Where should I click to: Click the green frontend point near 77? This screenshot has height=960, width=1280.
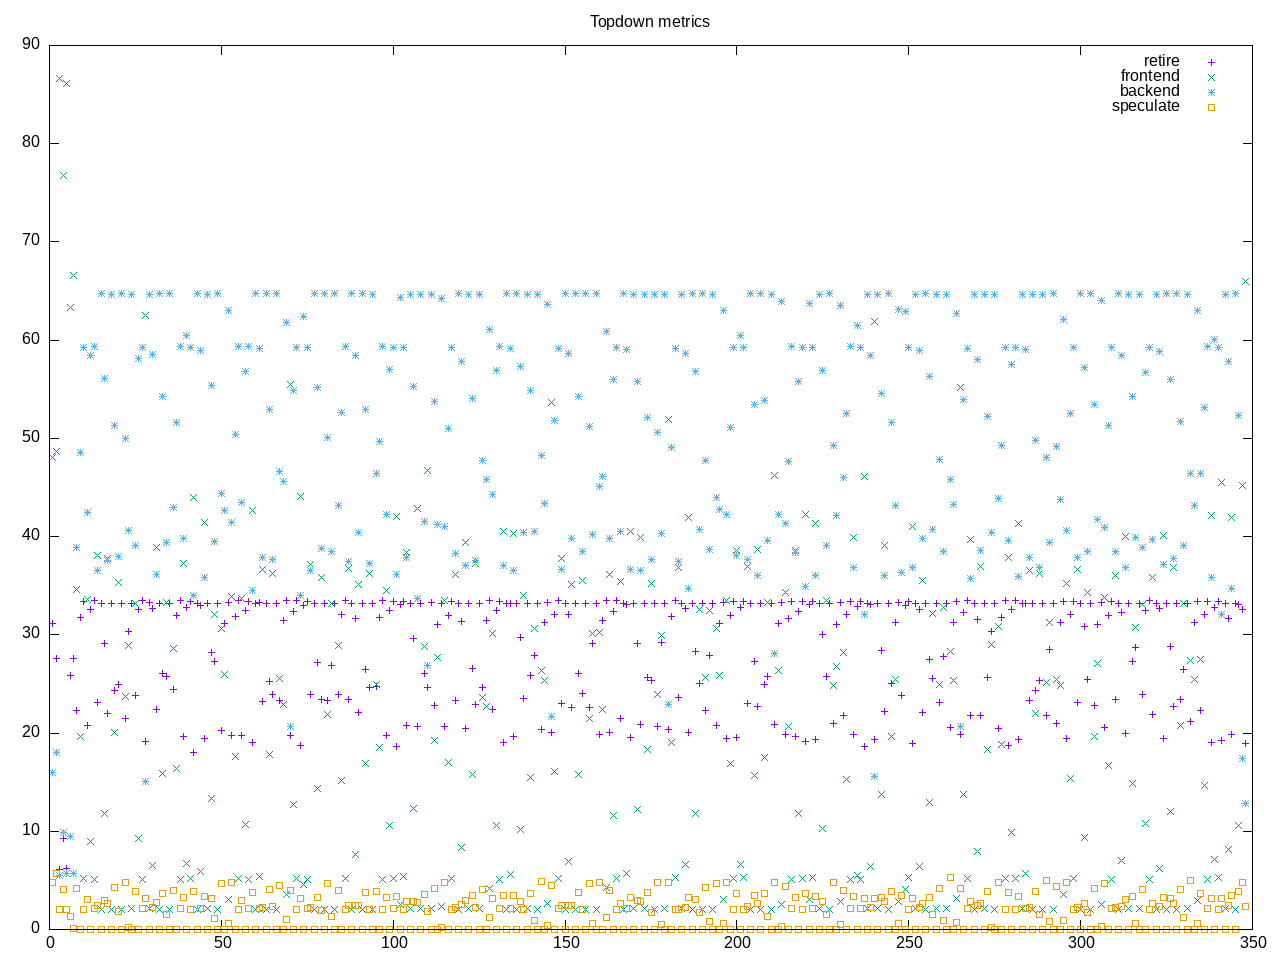(63, 175)
